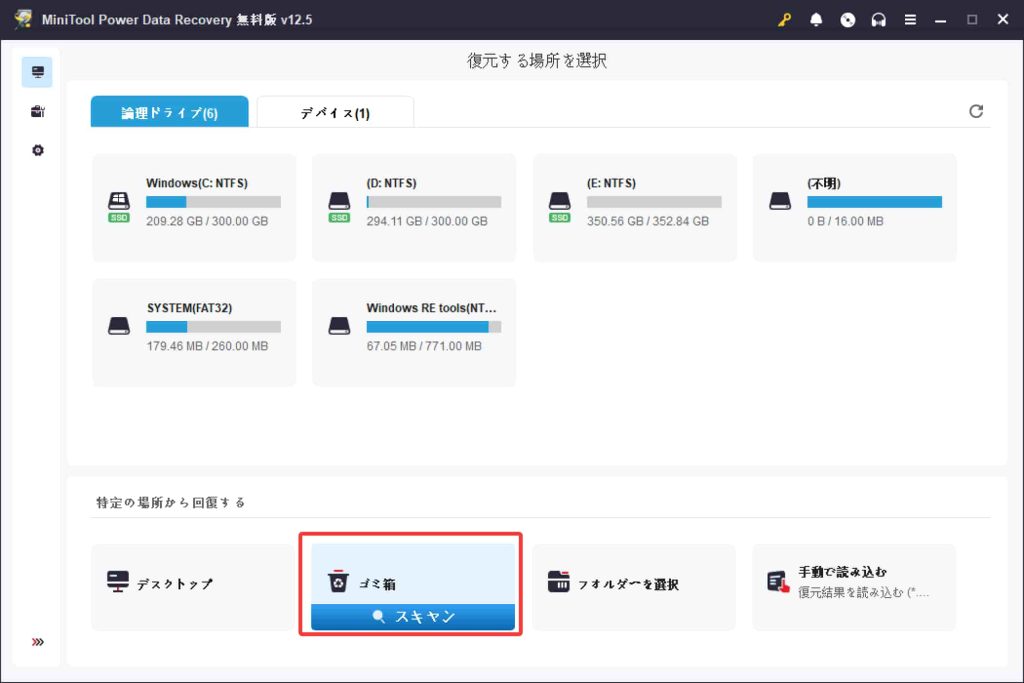Click the unknown partition drive icon
The height and width of the screenshot is (683, 1024).
click(780, 200)
